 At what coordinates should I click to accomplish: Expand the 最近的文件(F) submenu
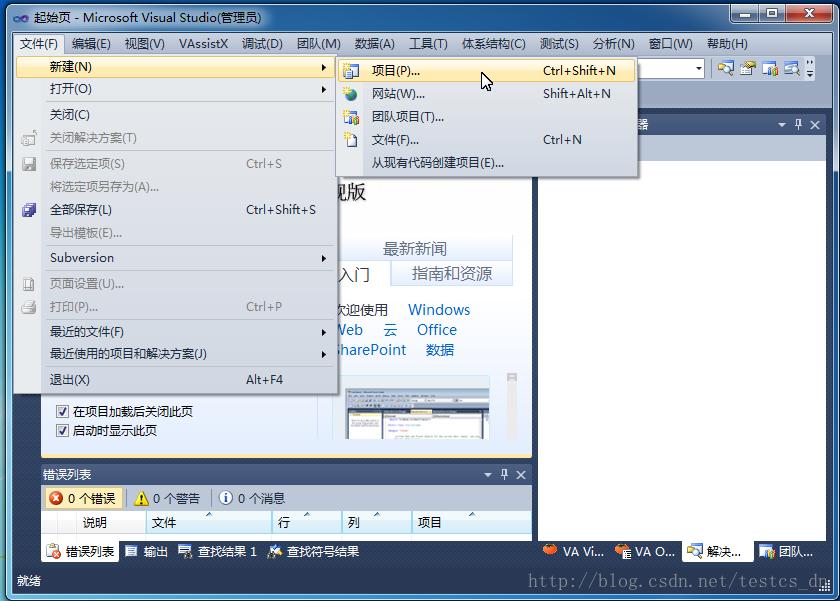click(x=324, y=333)
